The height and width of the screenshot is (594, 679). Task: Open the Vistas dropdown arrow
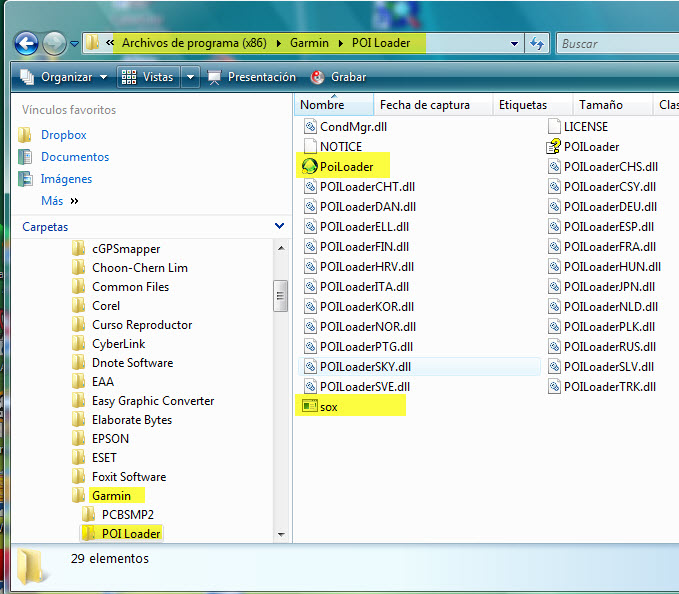click(x=190, y=77)
